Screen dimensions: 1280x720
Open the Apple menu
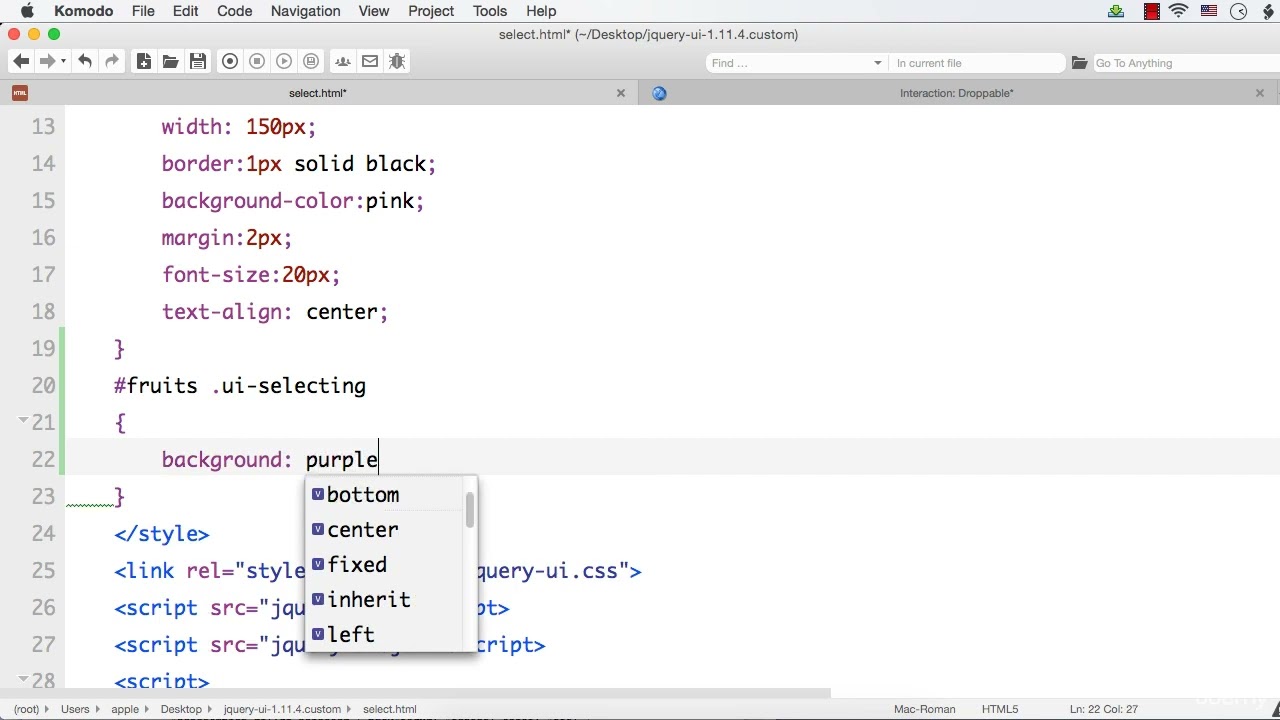tap(26, 11)
